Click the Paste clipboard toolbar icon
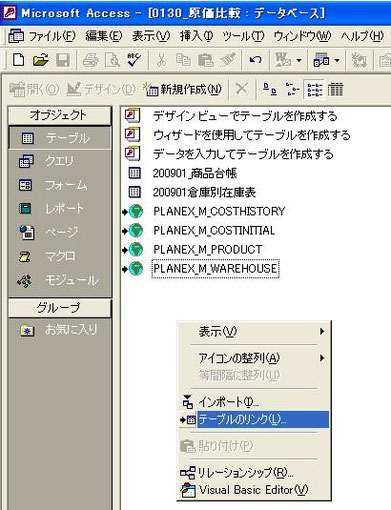This screenshot has height=510, width=391. click(x=206, y=60)
